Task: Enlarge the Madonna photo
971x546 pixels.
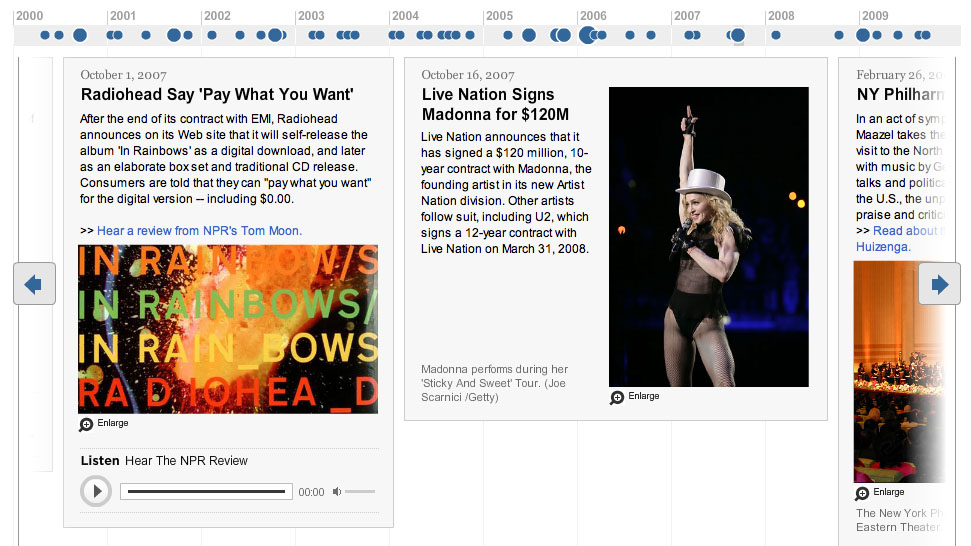Action: [635, 397]
